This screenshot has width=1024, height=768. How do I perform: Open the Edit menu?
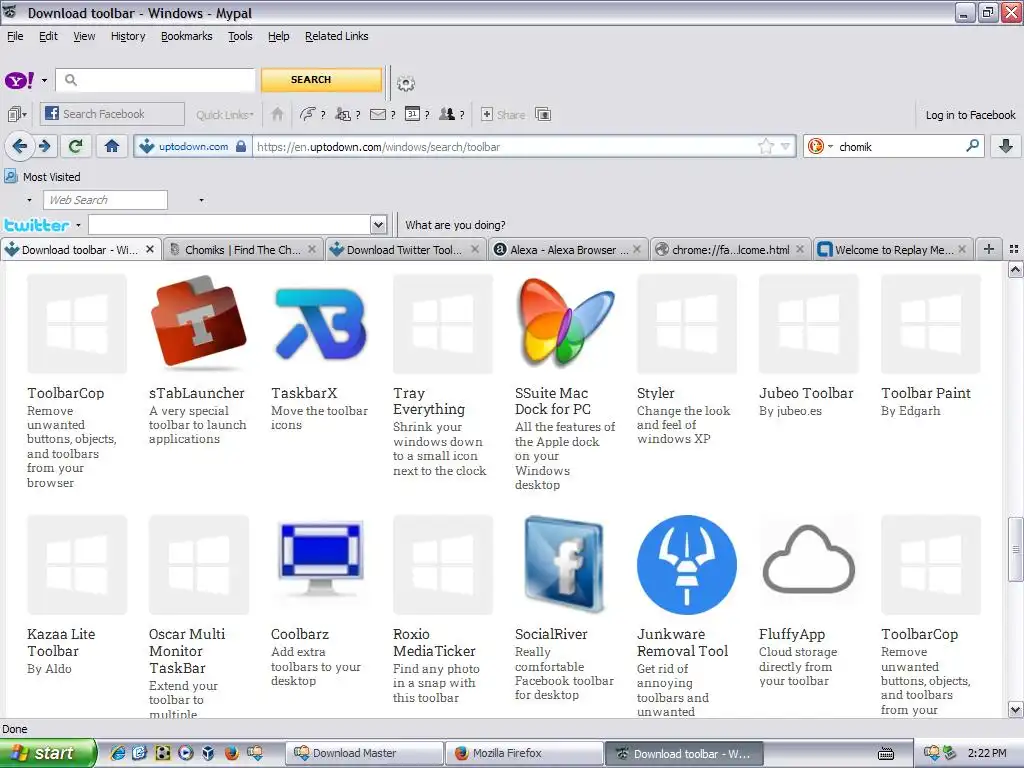pos(48,37)
